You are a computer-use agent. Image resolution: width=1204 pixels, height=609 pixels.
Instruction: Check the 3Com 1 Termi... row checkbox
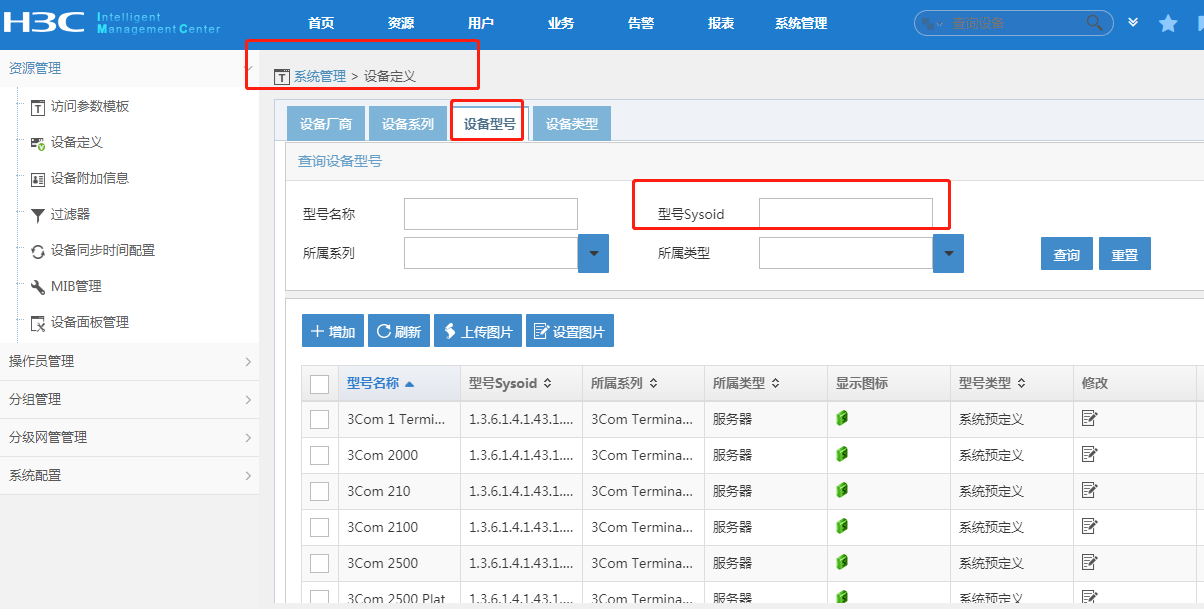tap(319, 419)
